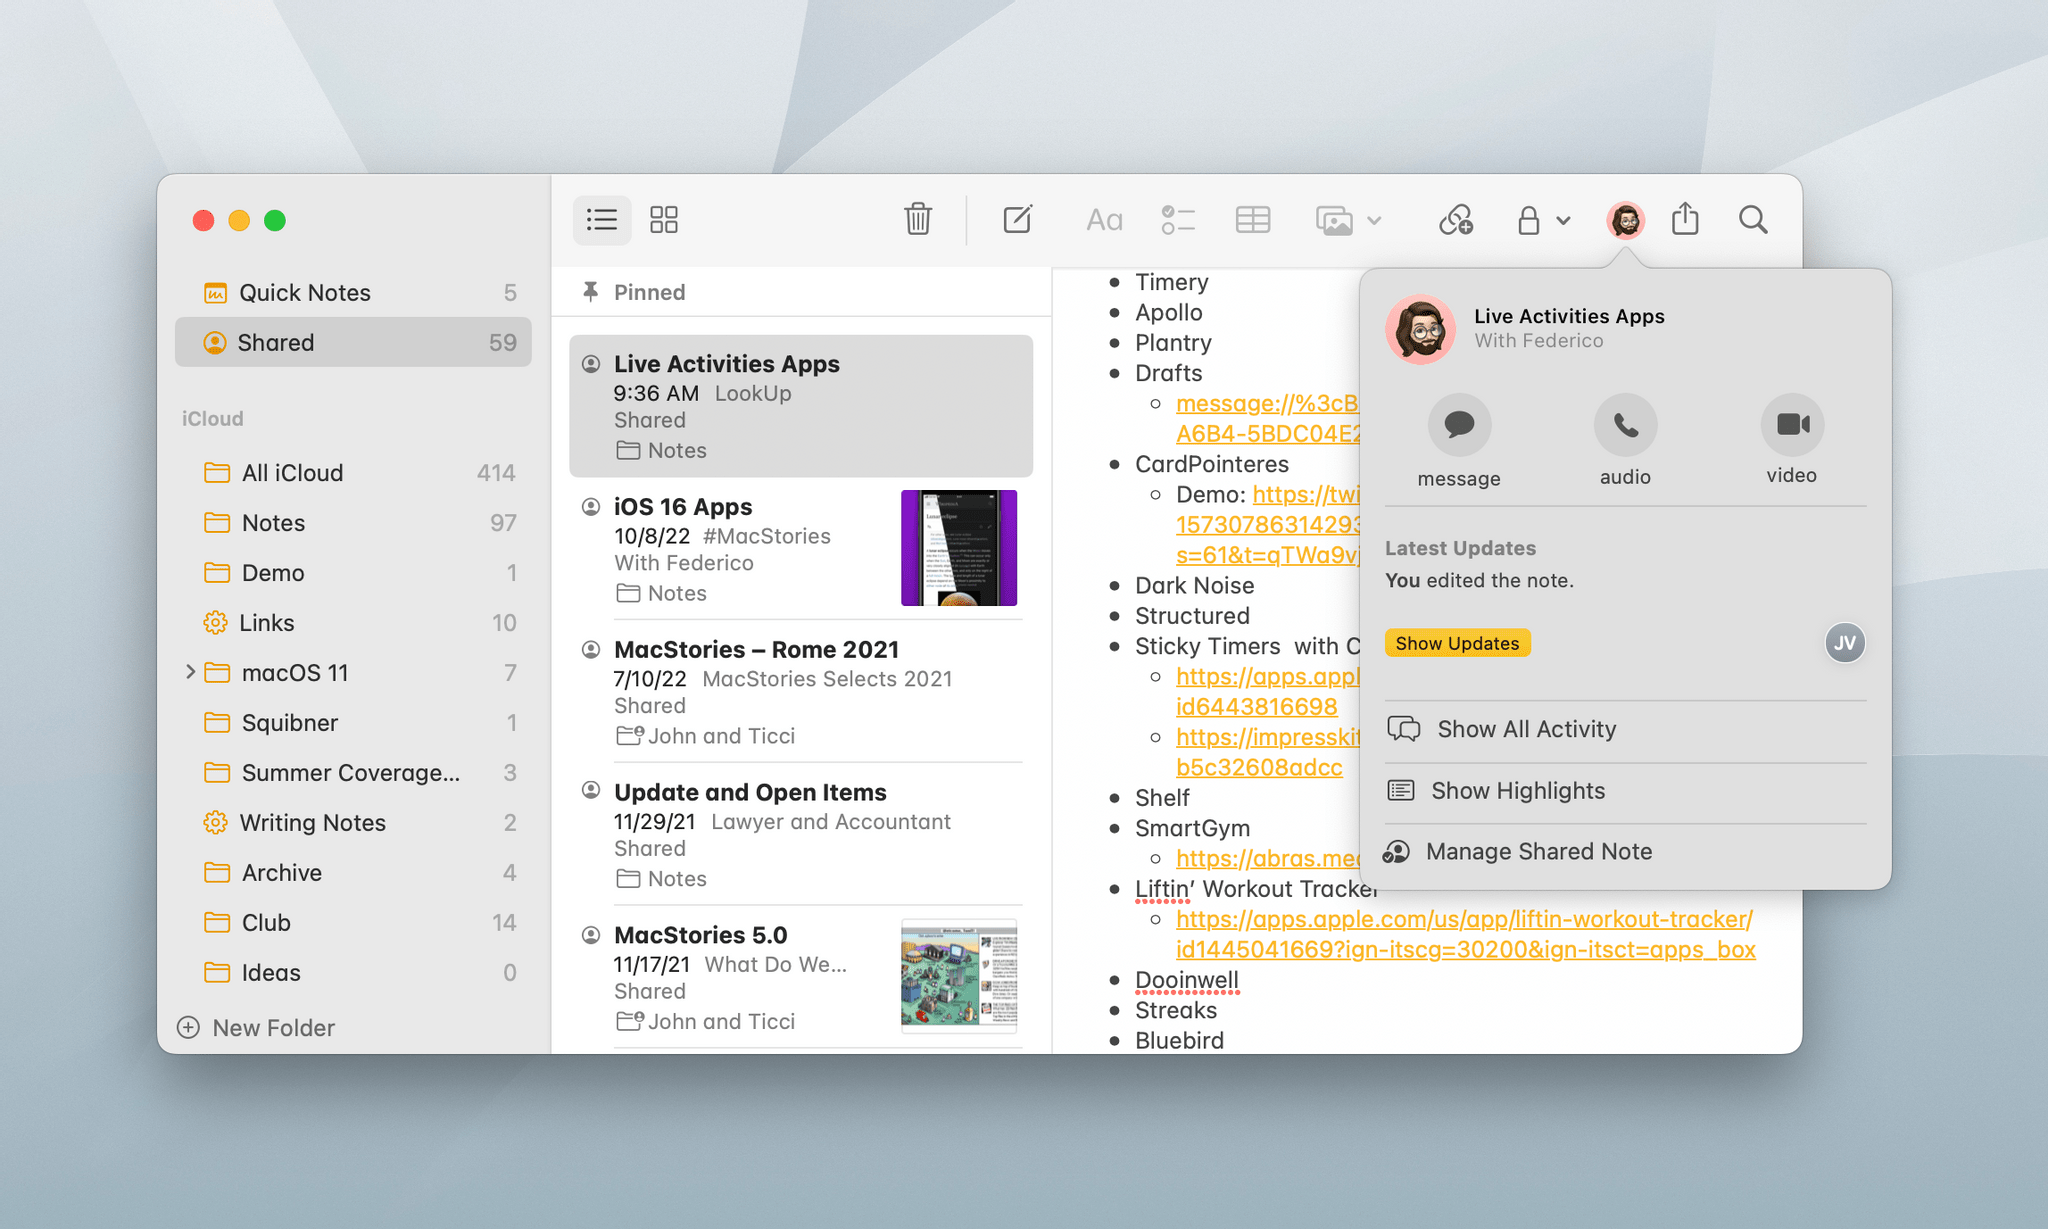Open the MacStories 5.0 note
Viewport: 2048px width, 1229px height.
coord(801,977)
